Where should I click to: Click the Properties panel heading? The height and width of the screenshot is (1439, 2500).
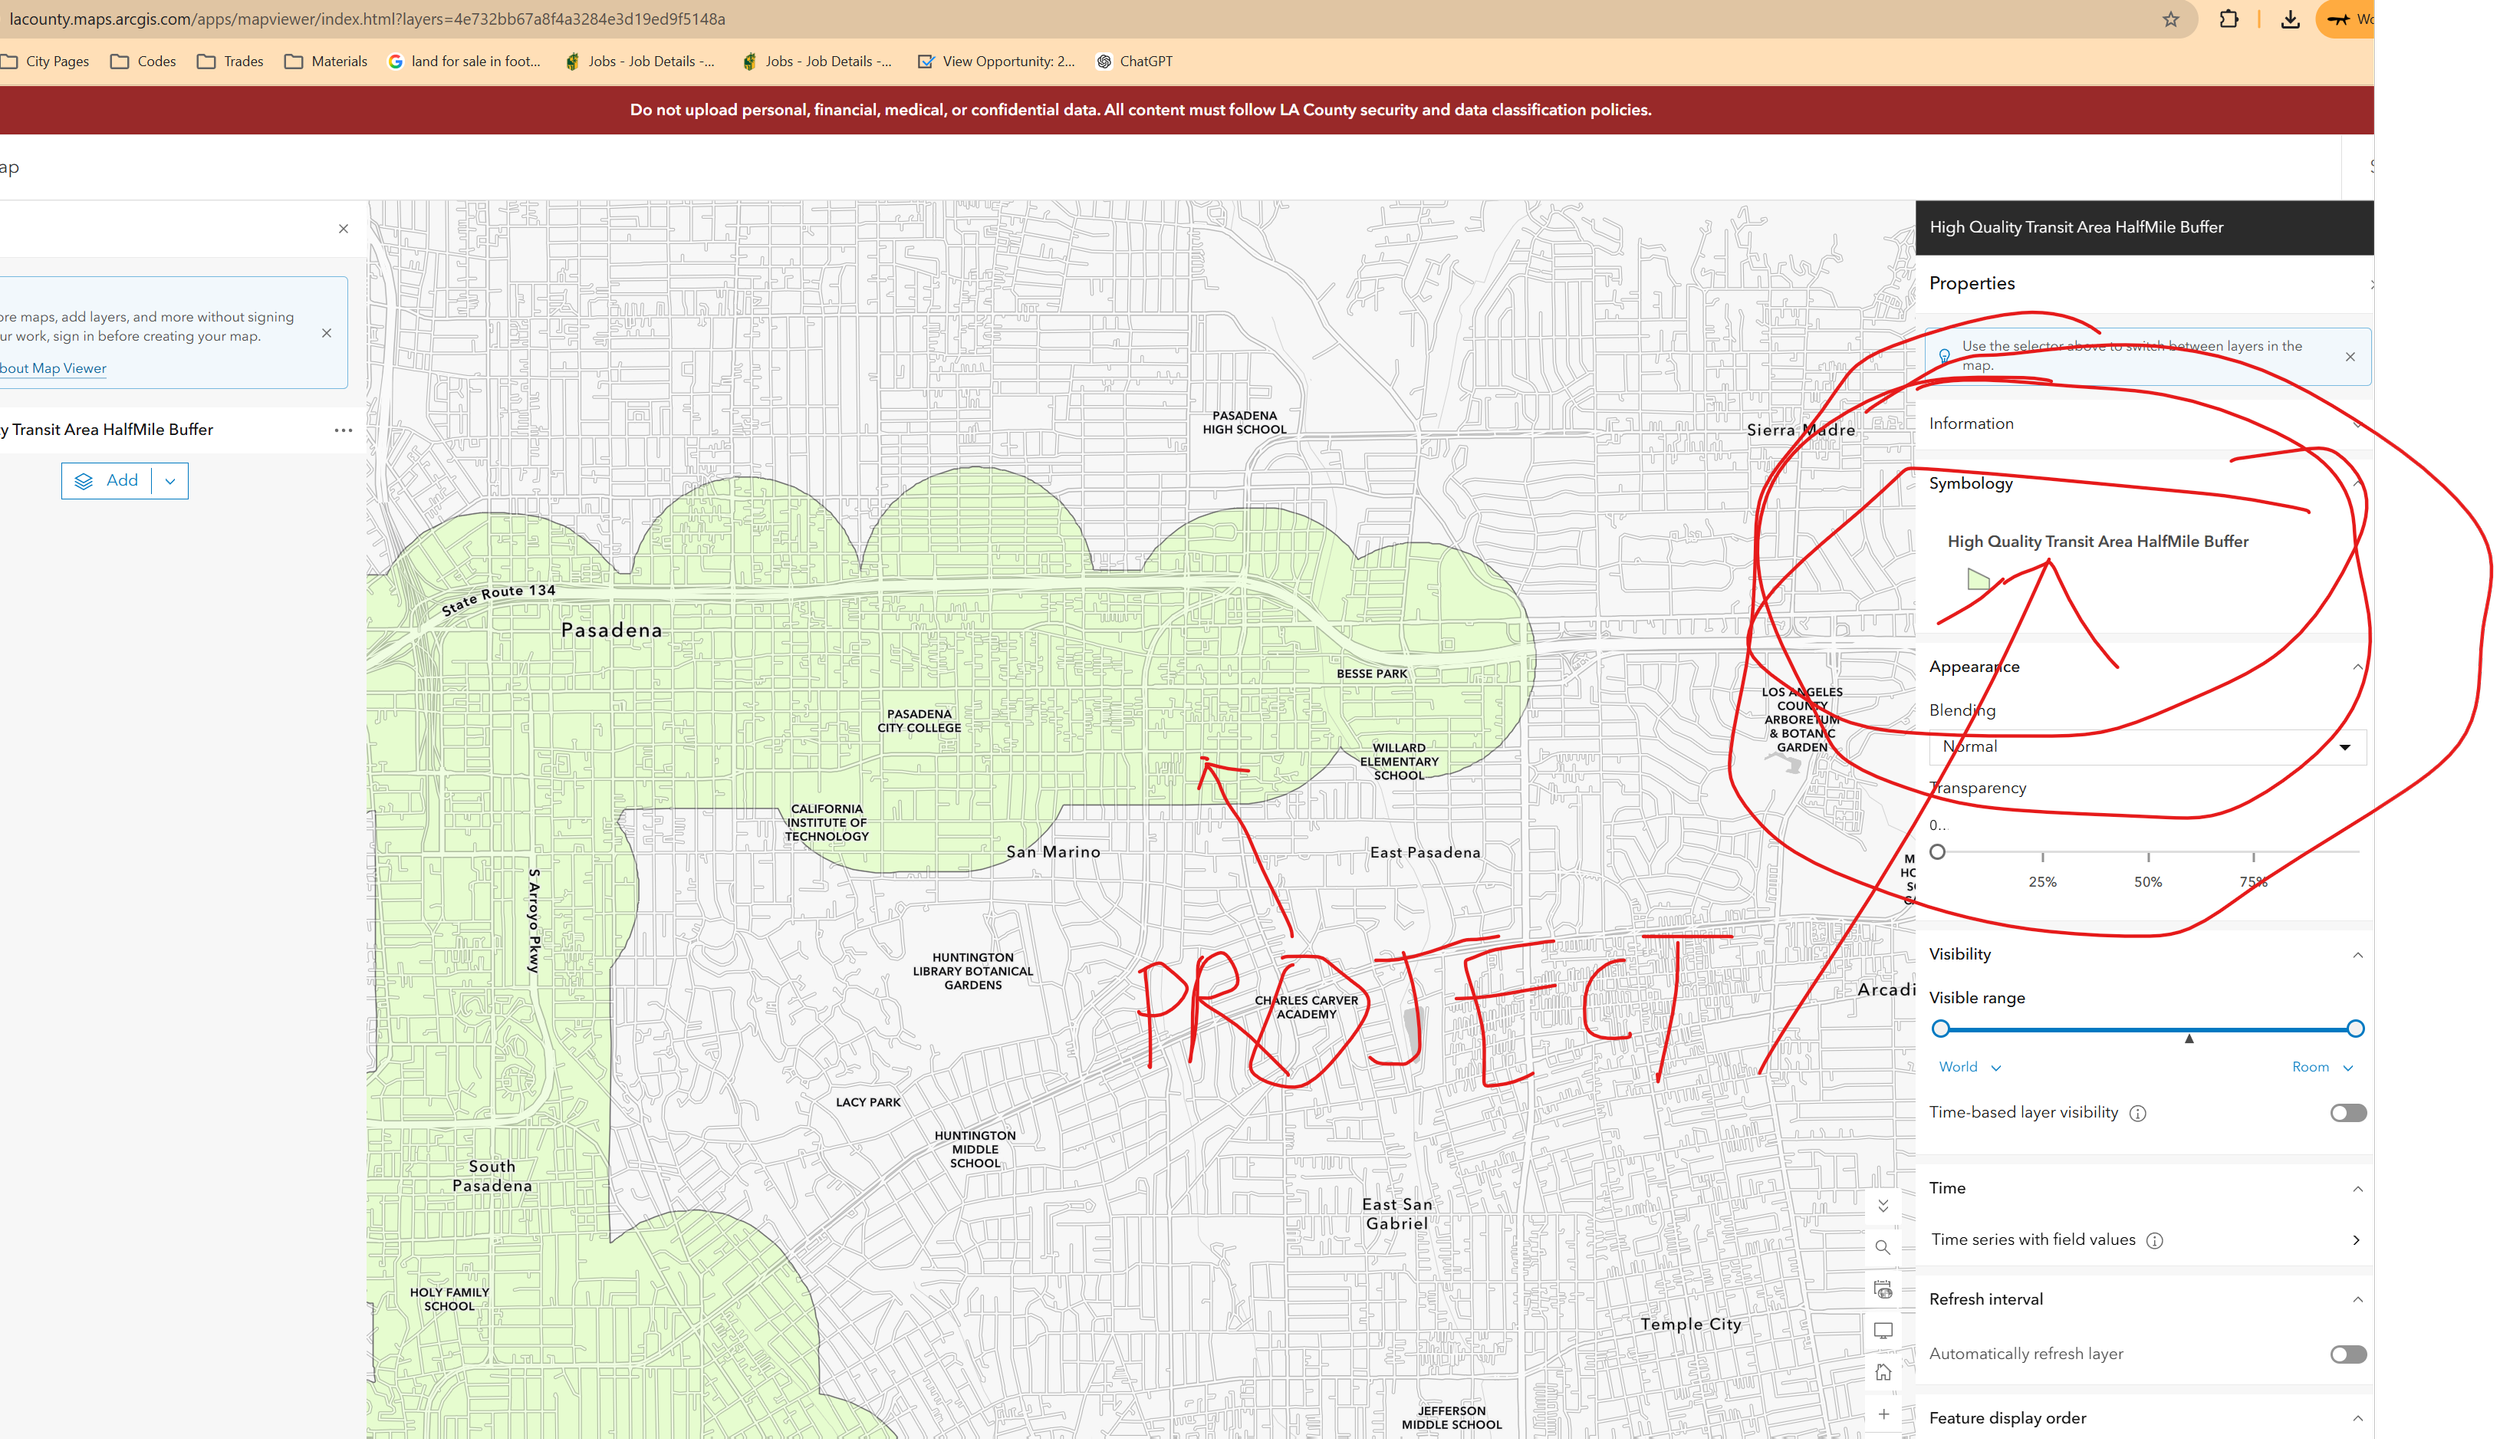coord(1971,284)
